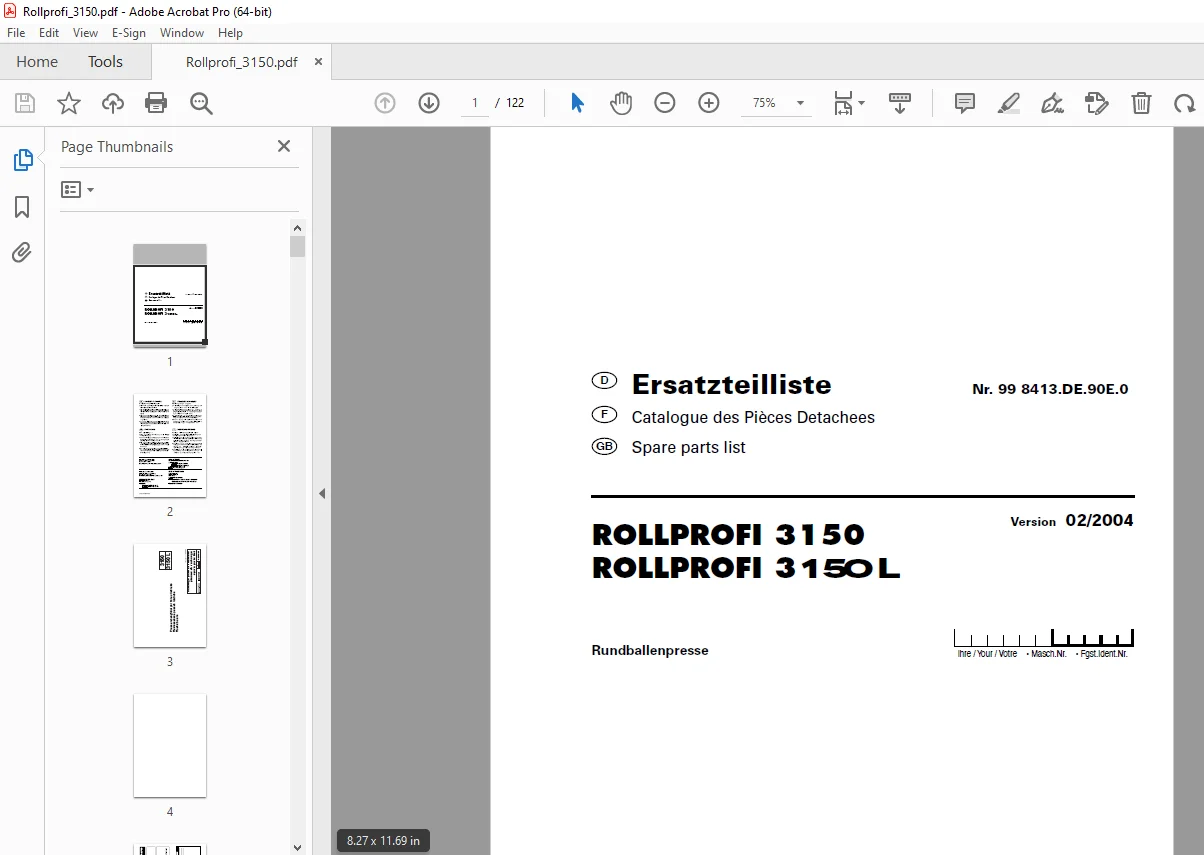Open the fit page options tool
The height and width of the screenshot is (855, 1204).
tap(849, 103)
